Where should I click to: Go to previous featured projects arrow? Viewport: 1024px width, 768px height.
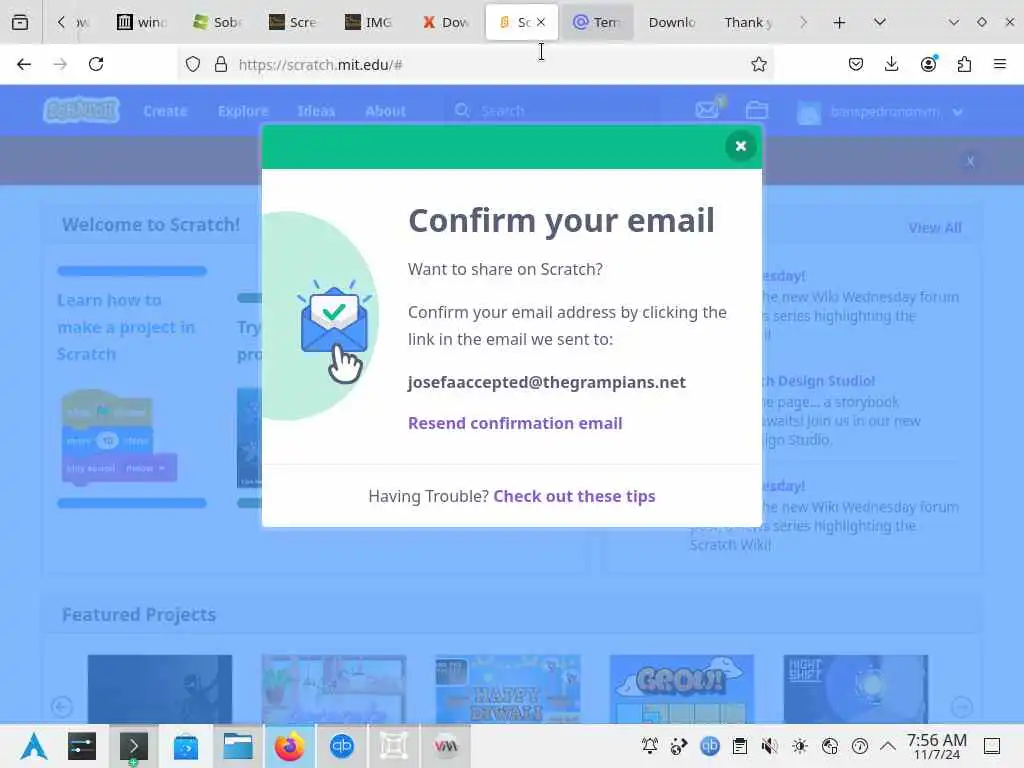pyautogui.click(x=62, y=707)
